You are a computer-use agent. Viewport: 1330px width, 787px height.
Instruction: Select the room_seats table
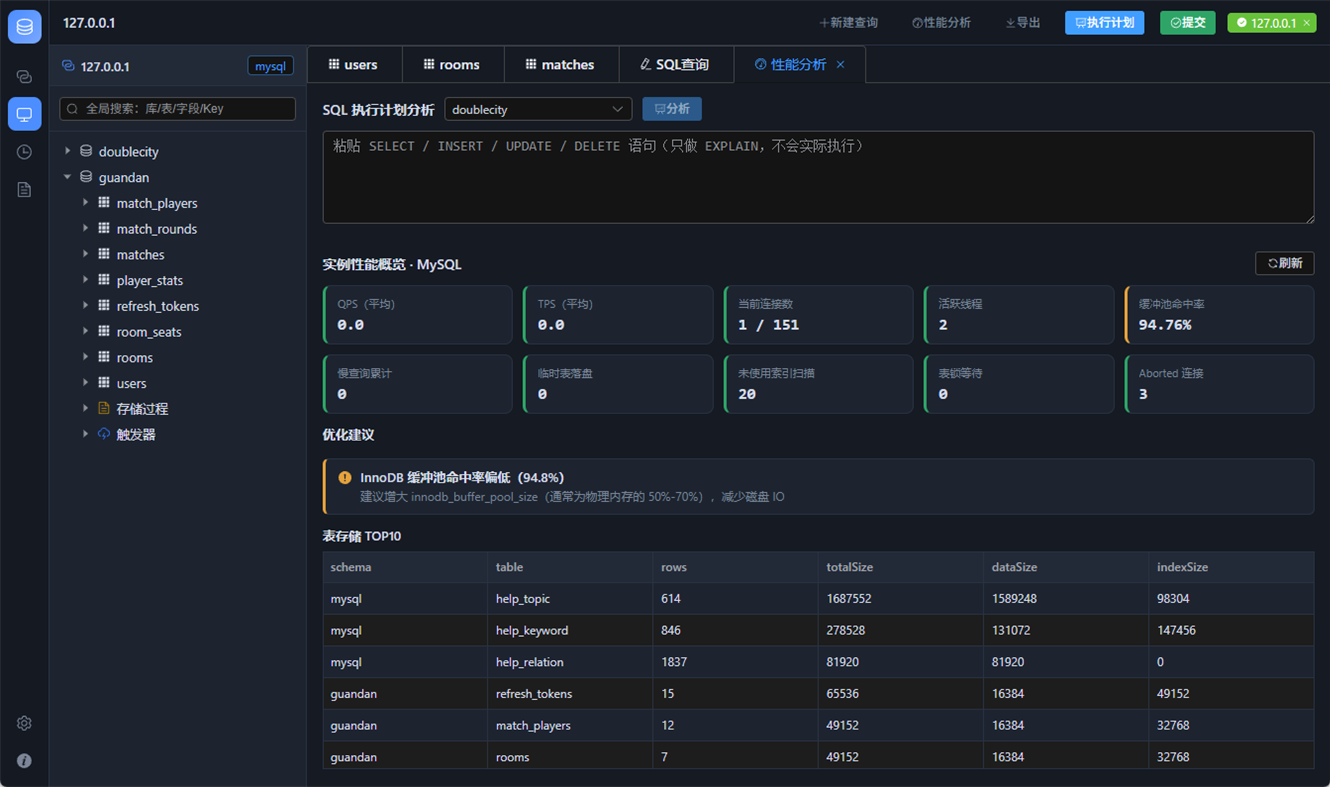149,331
